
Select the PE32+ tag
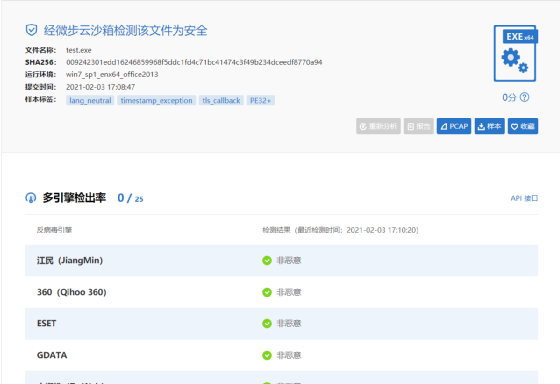(x=261, y=100)
